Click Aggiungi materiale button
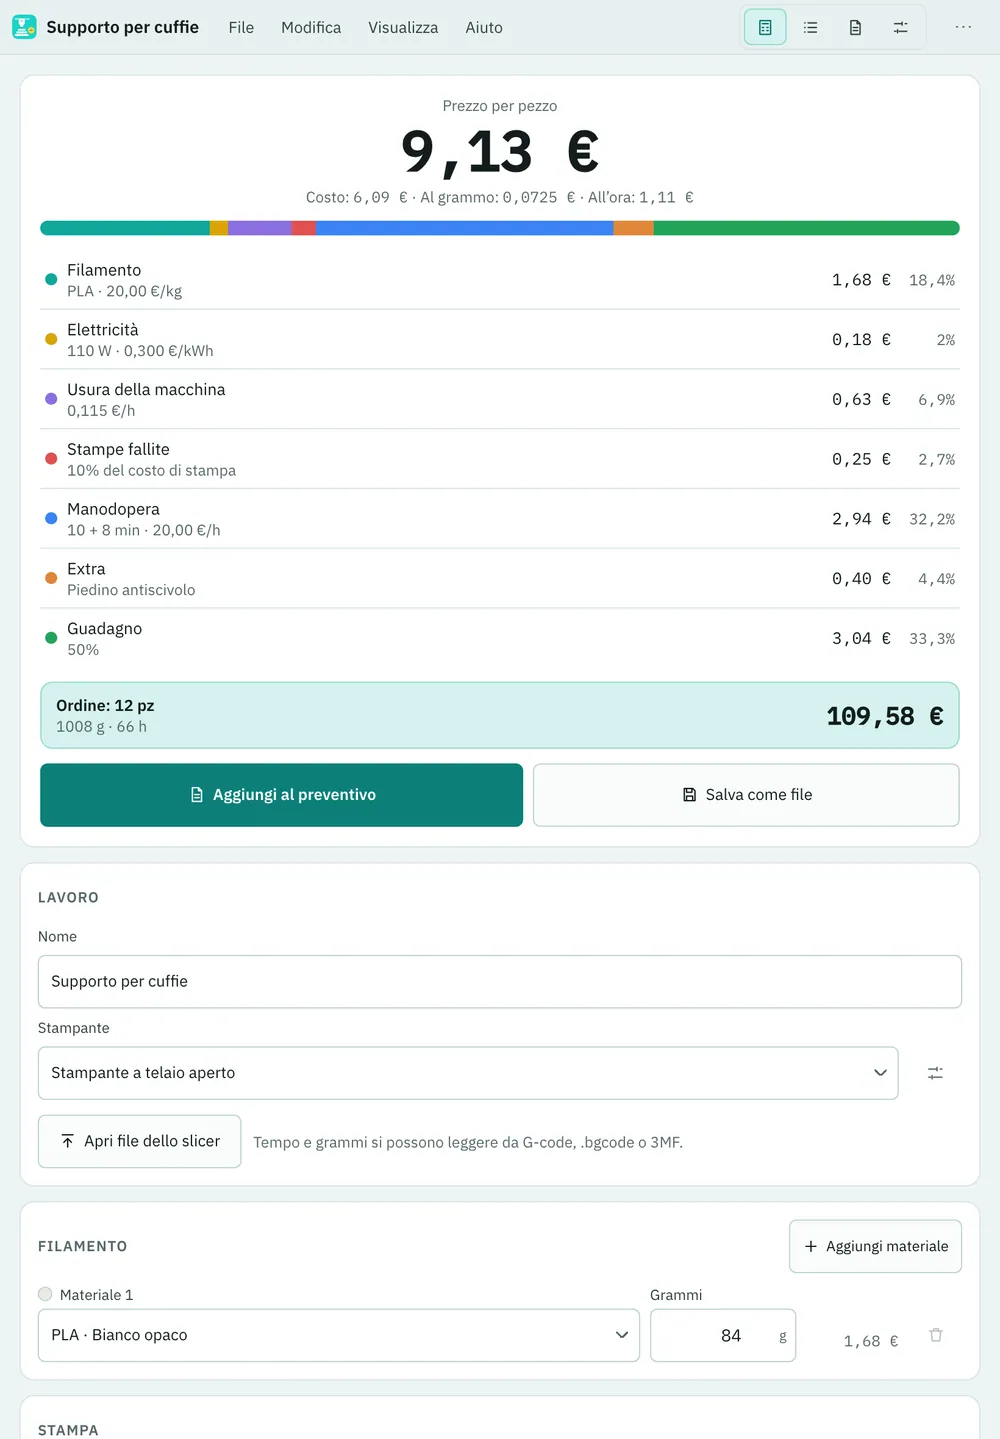The height and width of the screenshot is (1439, 1000). pyautogui.click(x=876, y=1246)
